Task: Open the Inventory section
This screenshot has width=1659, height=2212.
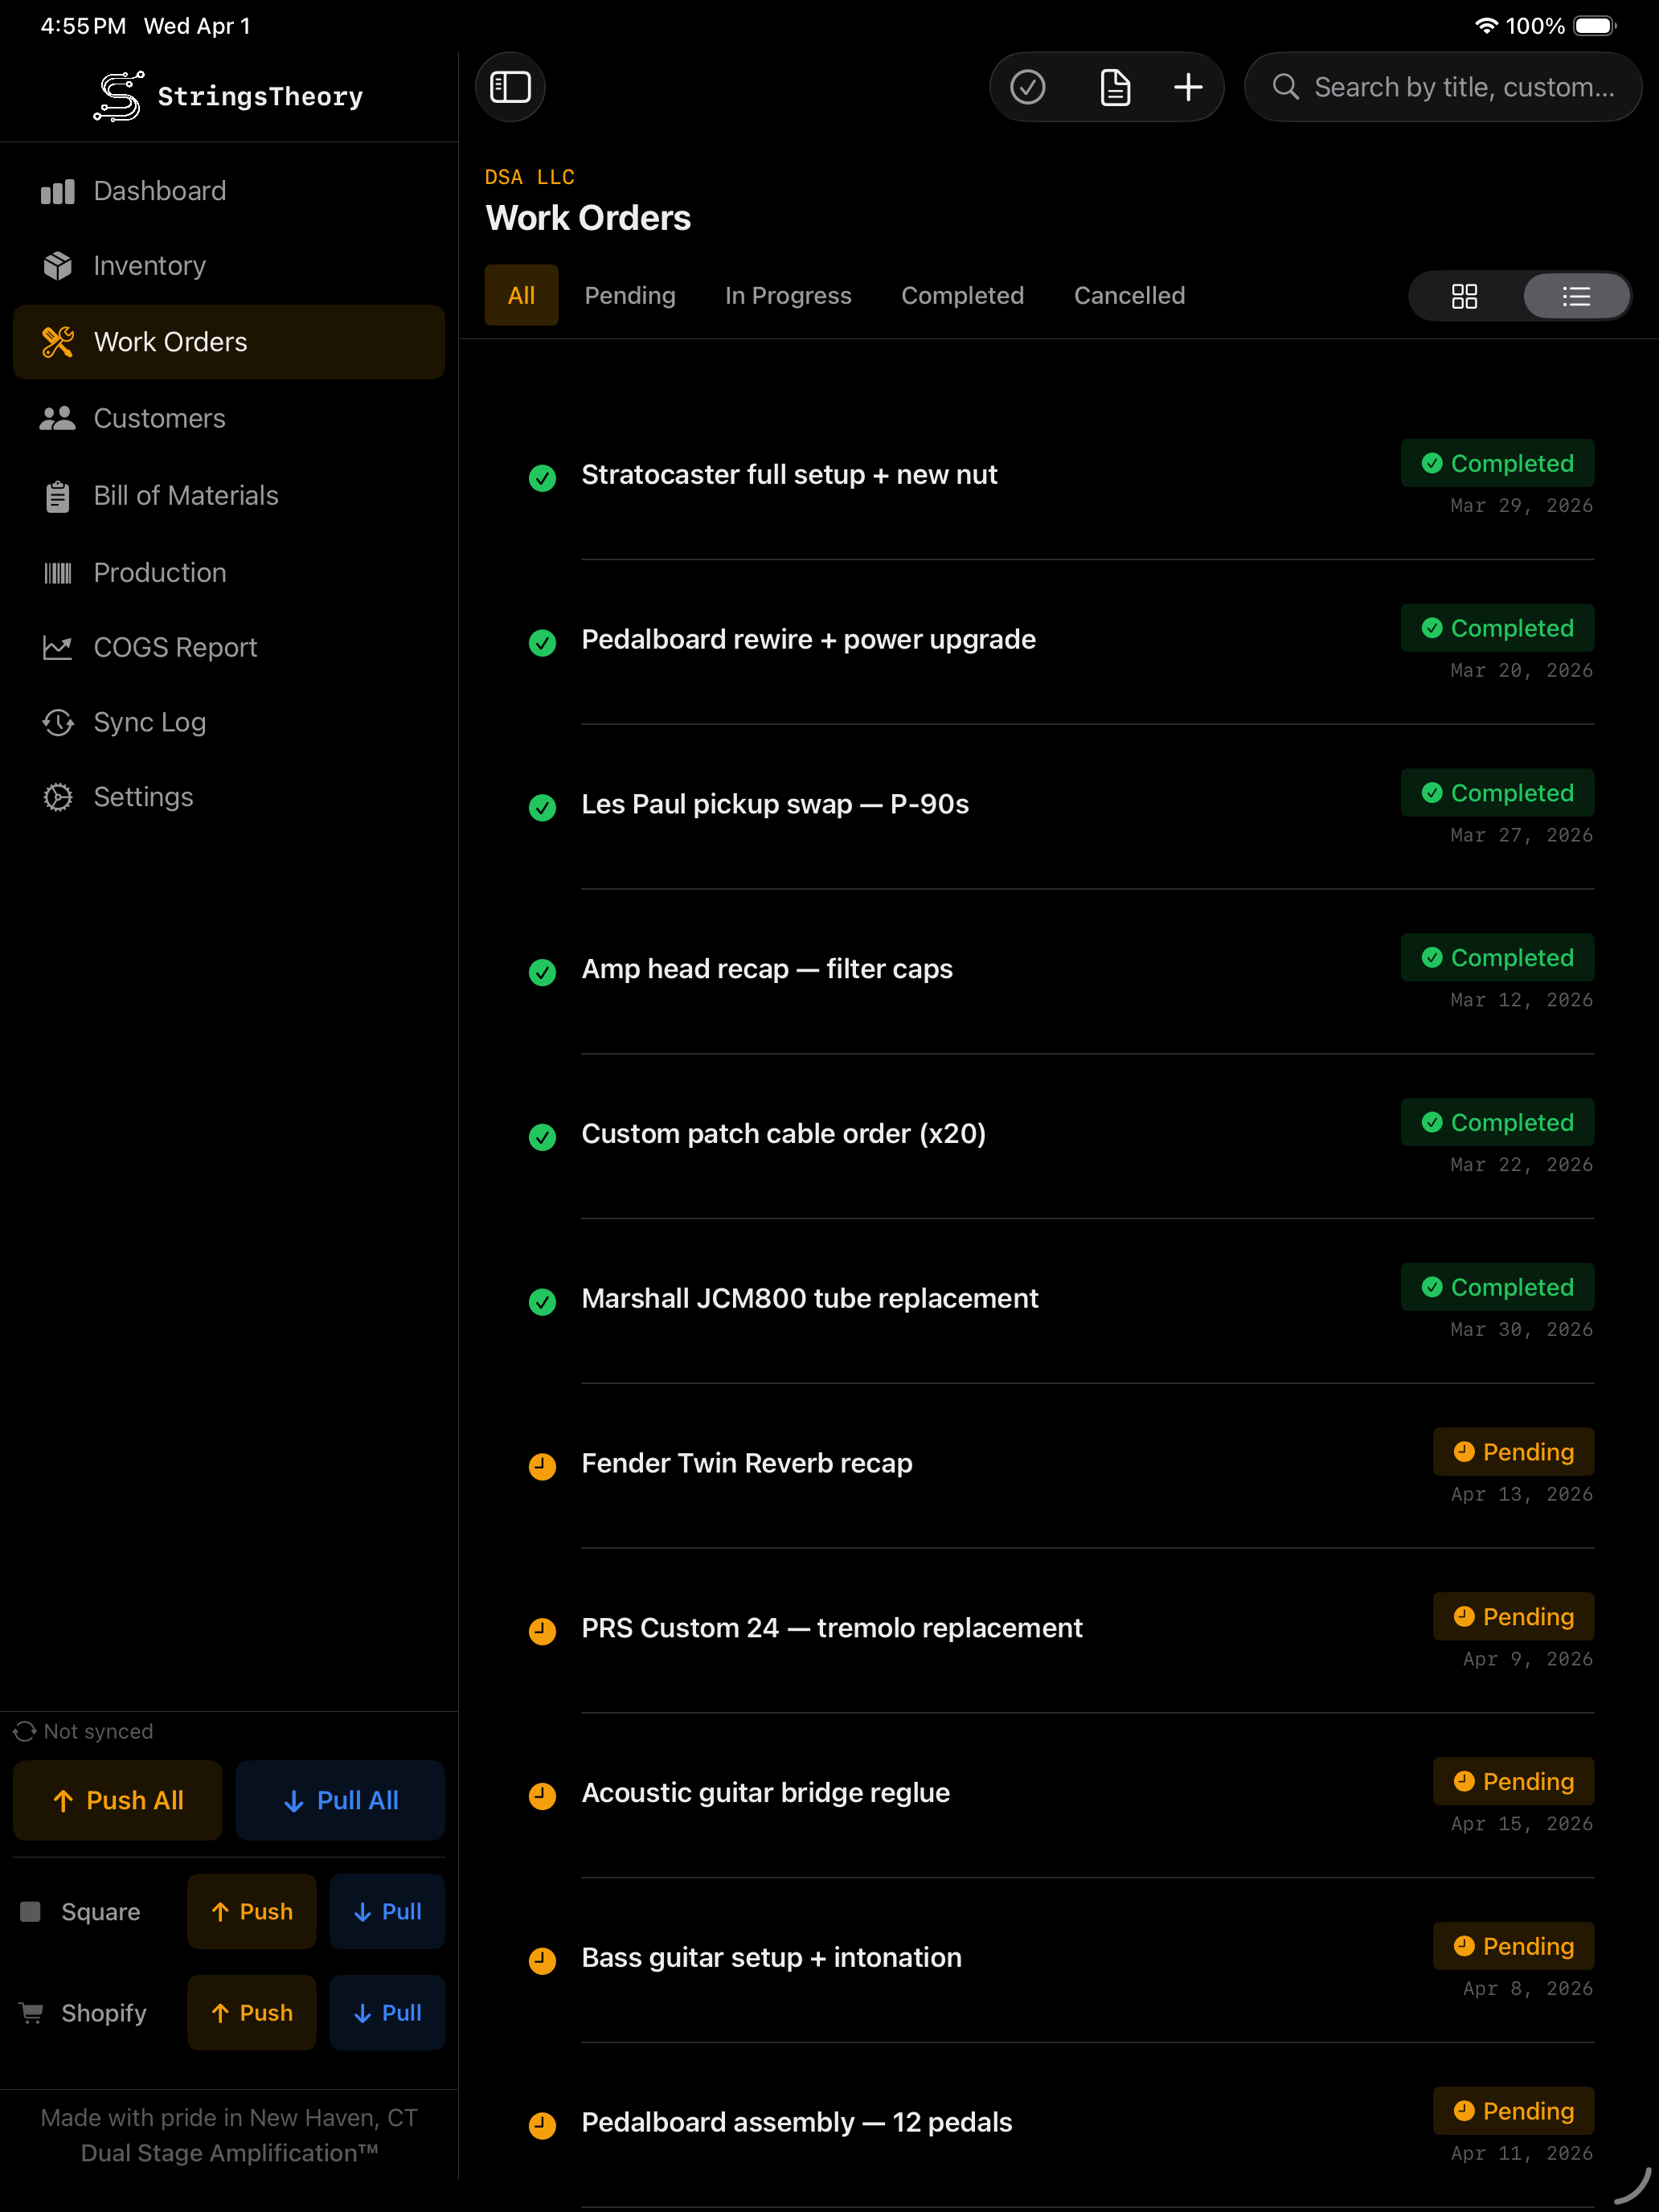Action: [149, 265]
